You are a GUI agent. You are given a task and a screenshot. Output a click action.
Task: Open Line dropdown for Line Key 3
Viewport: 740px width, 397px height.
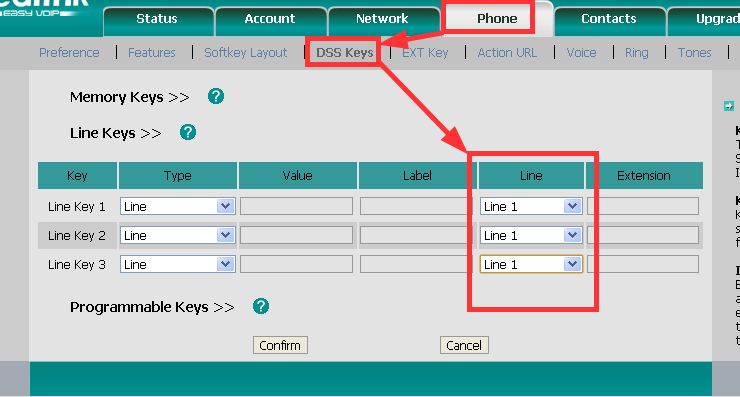tap(531, 264)
